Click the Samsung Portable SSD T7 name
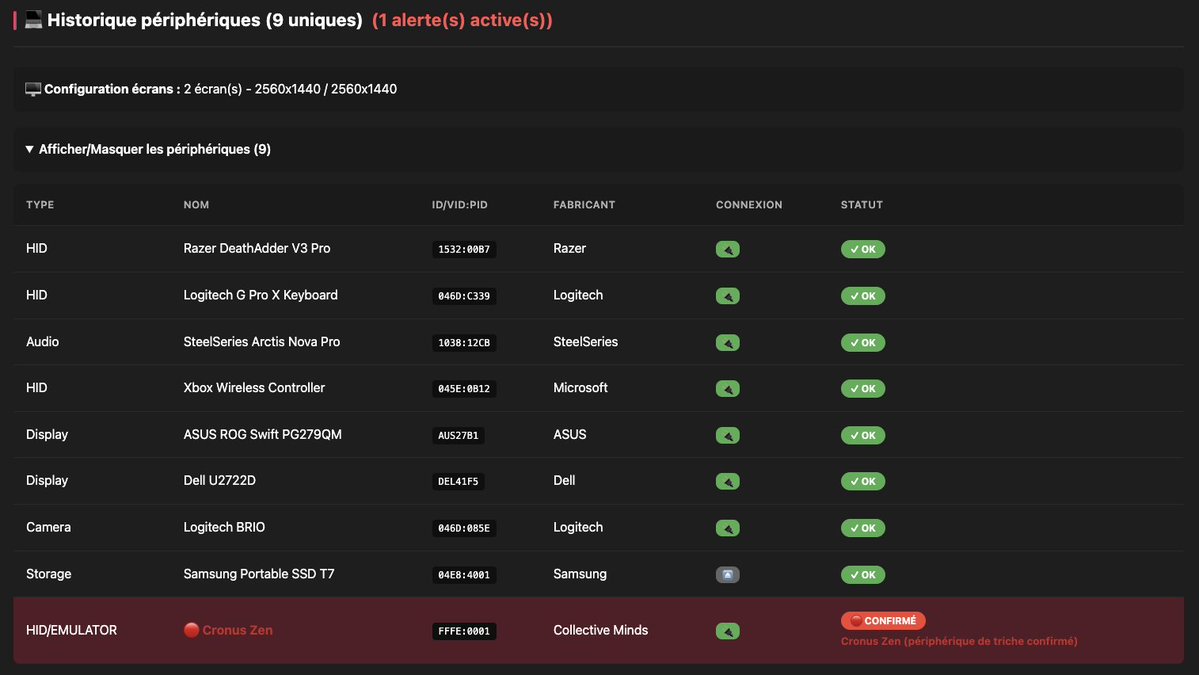The image size is (1199, 675). [258, 574]
